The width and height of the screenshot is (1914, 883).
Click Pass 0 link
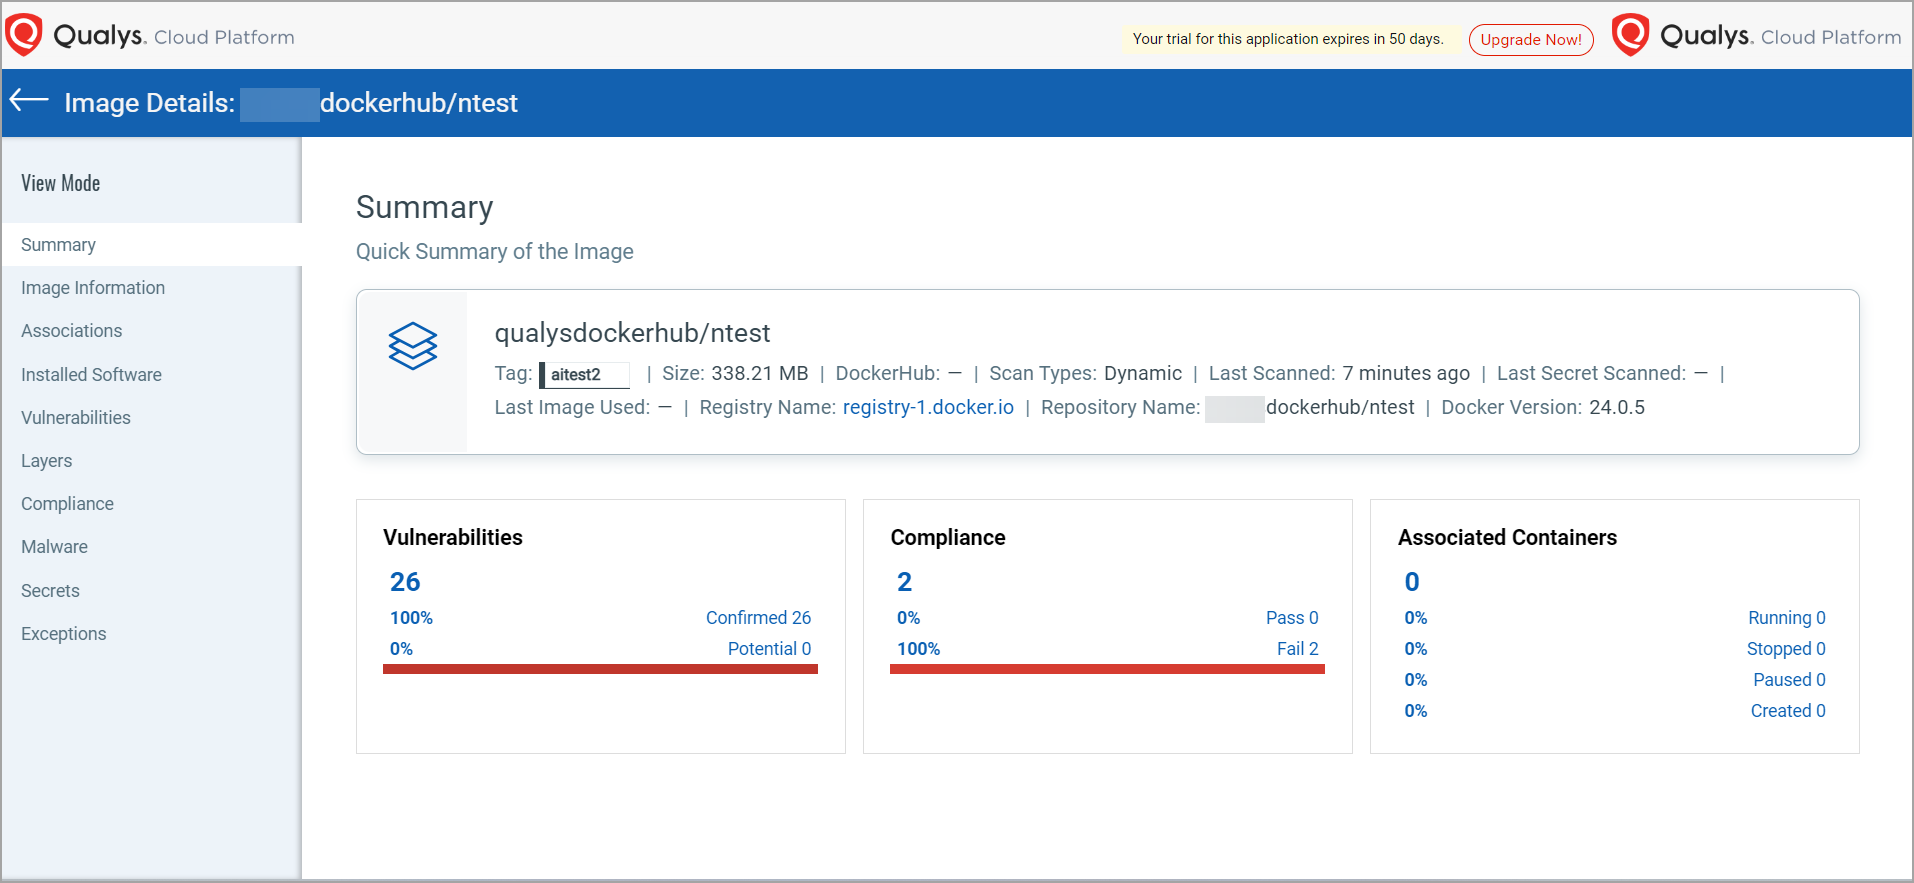[x=1292, y=618]
